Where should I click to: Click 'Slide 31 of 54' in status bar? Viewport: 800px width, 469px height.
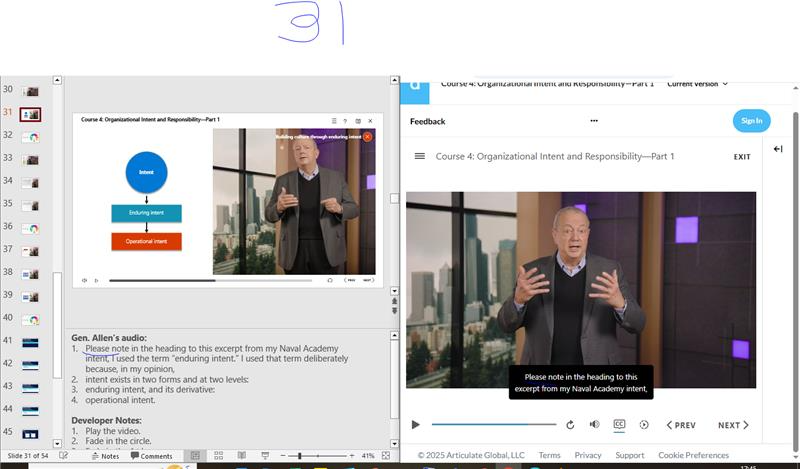click(28, 456)
